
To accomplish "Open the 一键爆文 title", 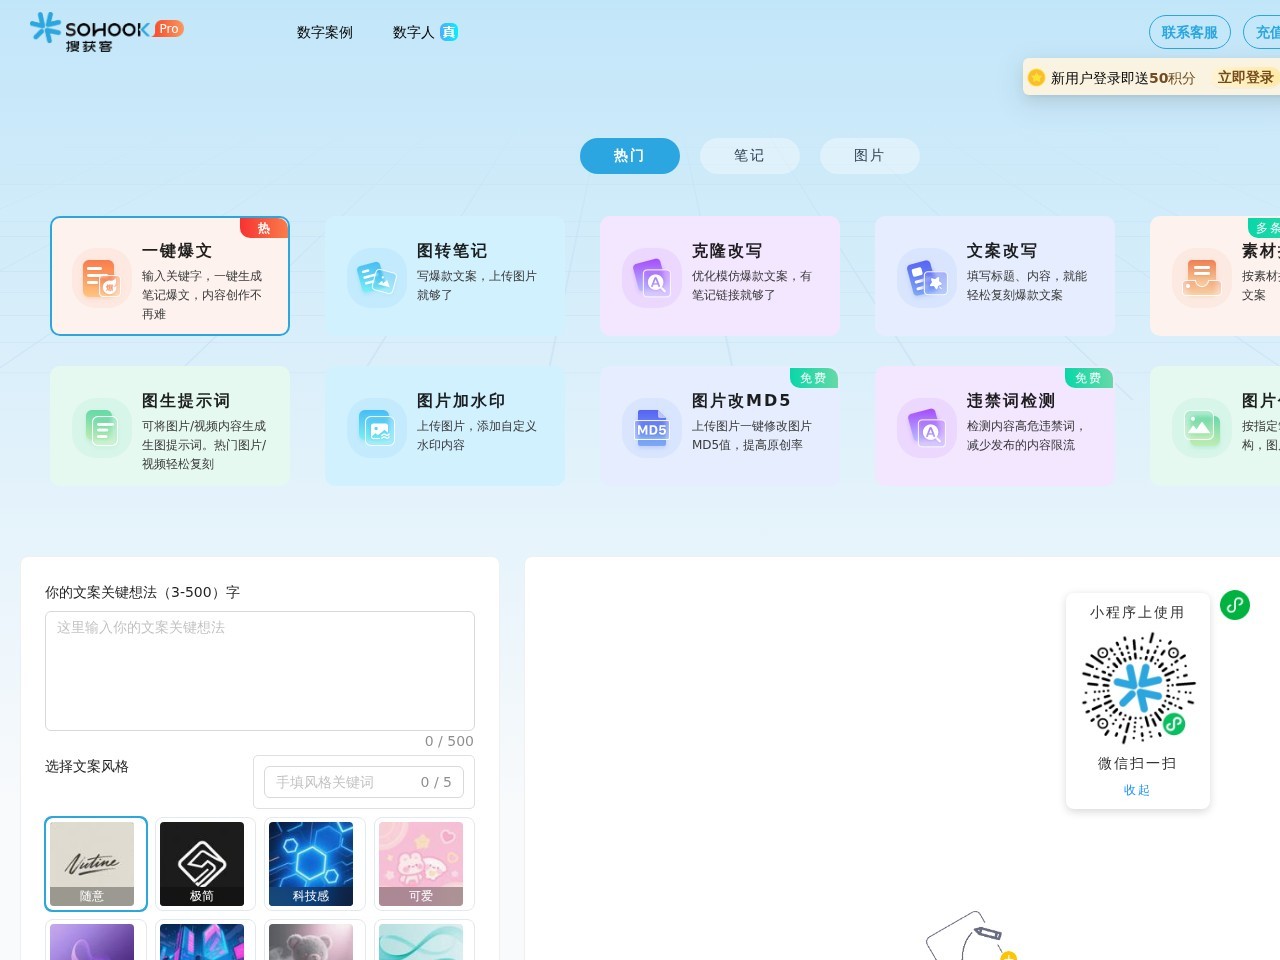I will point(177,251).
